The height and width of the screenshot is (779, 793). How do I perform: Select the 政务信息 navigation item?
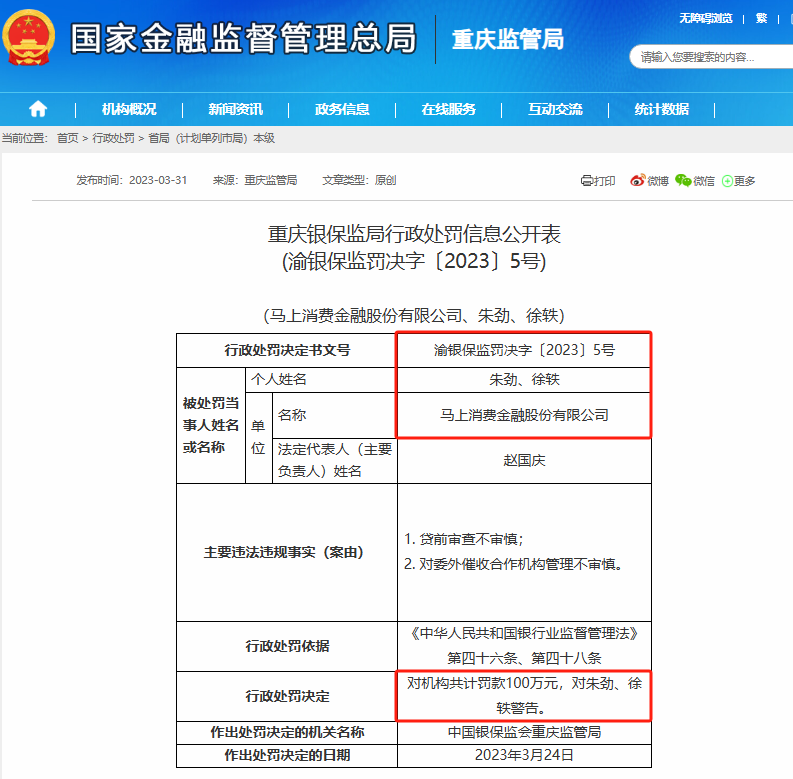[x=342, y=109]
